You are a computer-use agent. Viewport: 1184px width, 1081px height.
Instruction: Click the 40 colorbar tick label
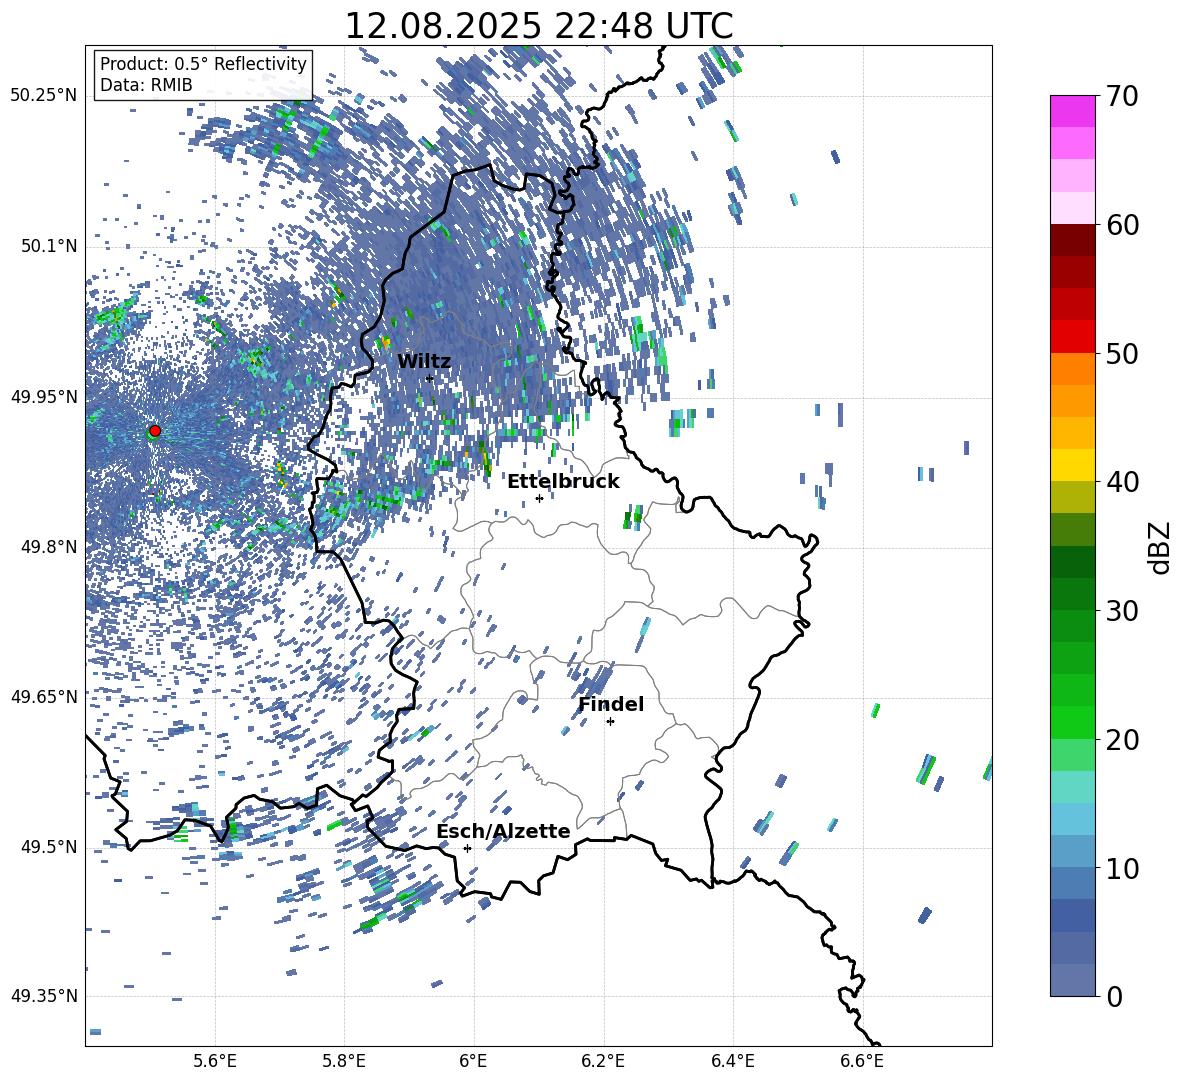(1122, 482)
